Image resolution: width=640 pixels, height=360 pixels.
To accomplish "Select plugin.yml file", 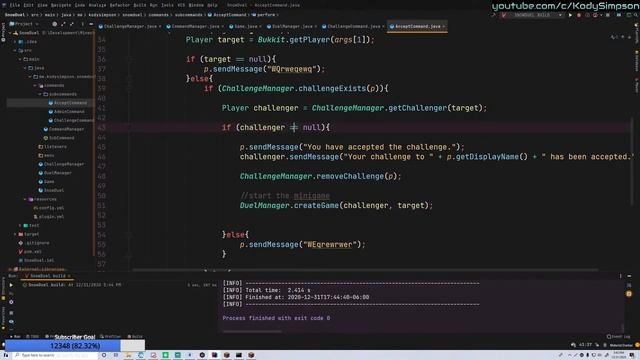I will 49,217.
